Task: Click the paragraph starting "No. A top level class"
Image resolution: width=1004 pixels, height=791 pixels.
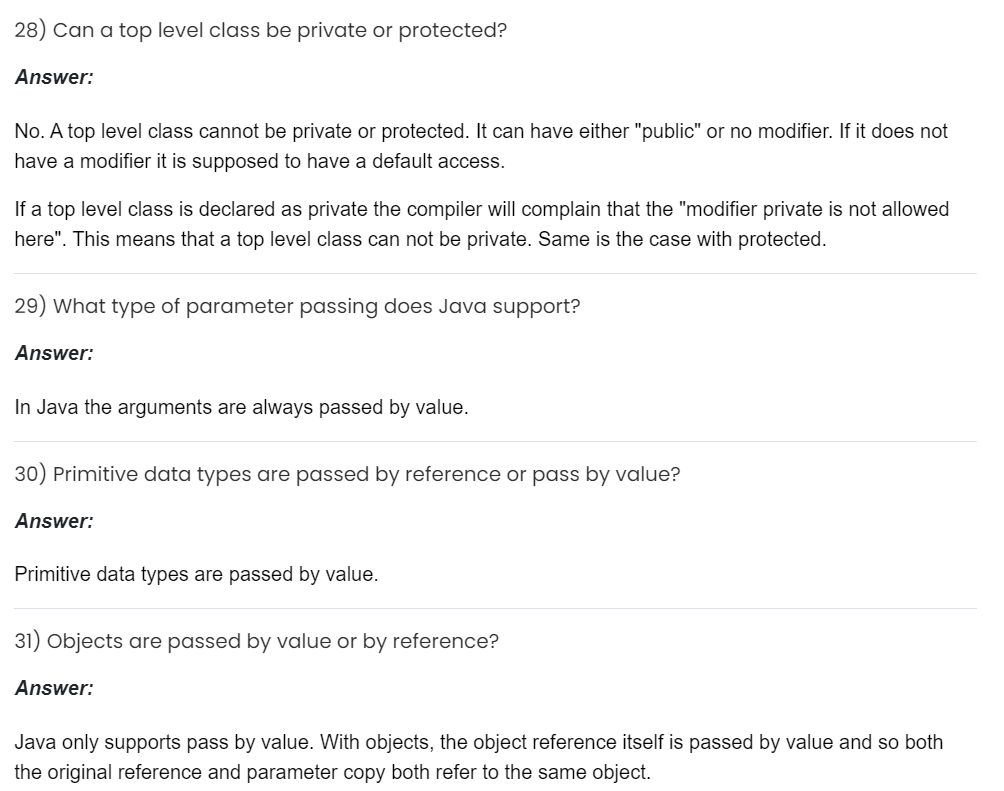Action: [x=480, y=146]
